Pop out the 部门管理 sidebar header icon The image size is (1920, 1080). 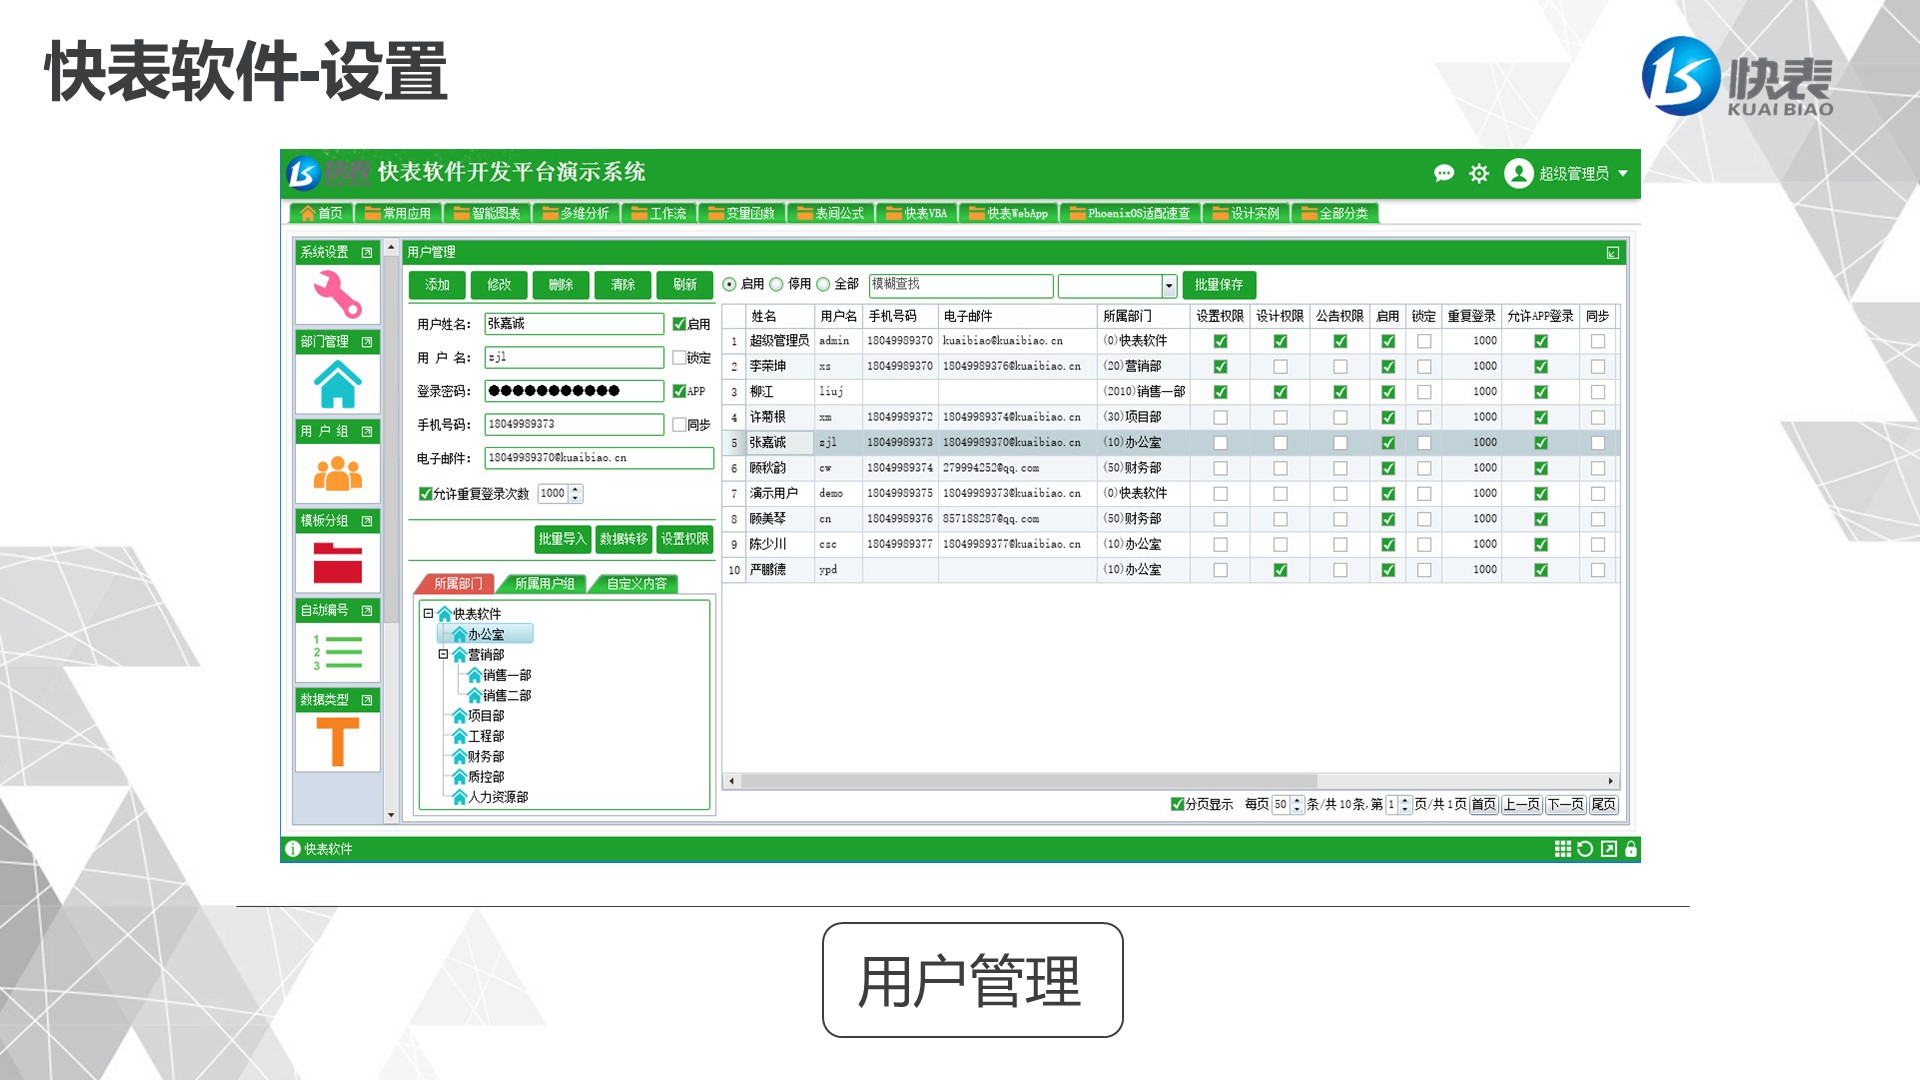[367, 342]
